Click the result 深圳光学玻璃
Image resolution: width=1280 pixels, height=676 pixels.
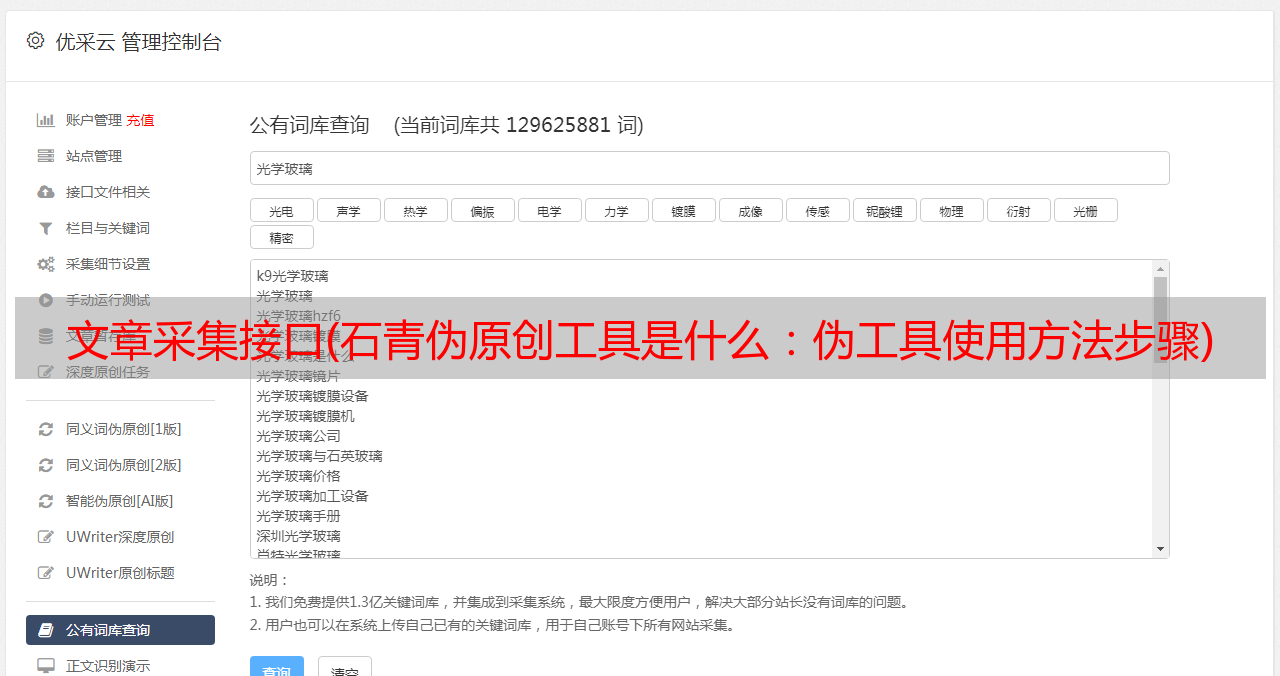tap(298, 536)
